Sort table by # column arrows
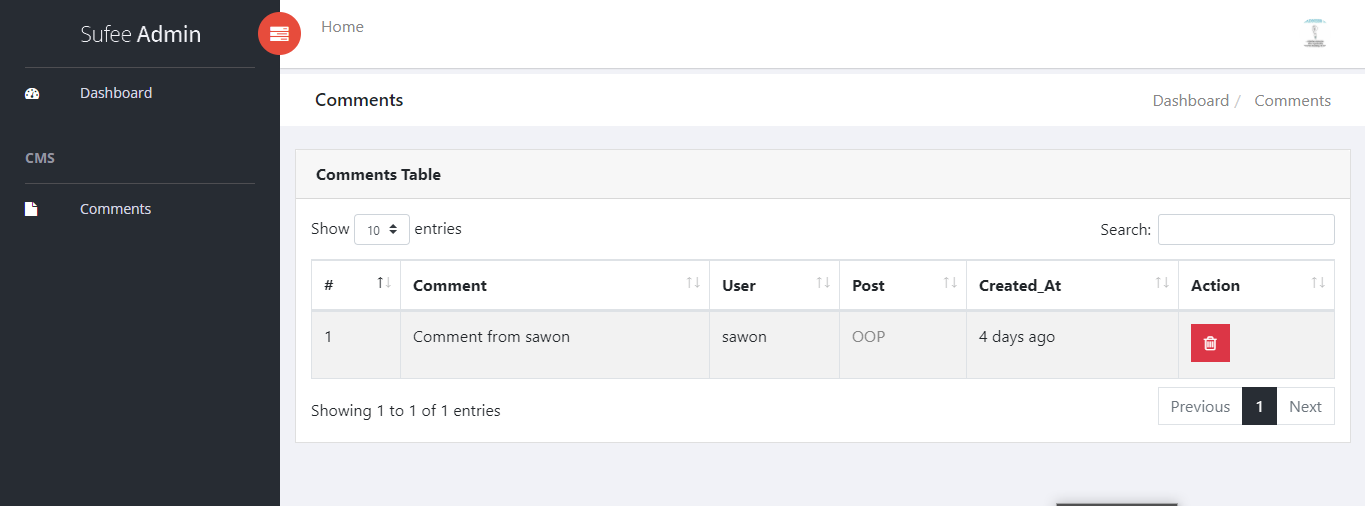This screenshot has height=506, width=1365. [x=384, y=284]
